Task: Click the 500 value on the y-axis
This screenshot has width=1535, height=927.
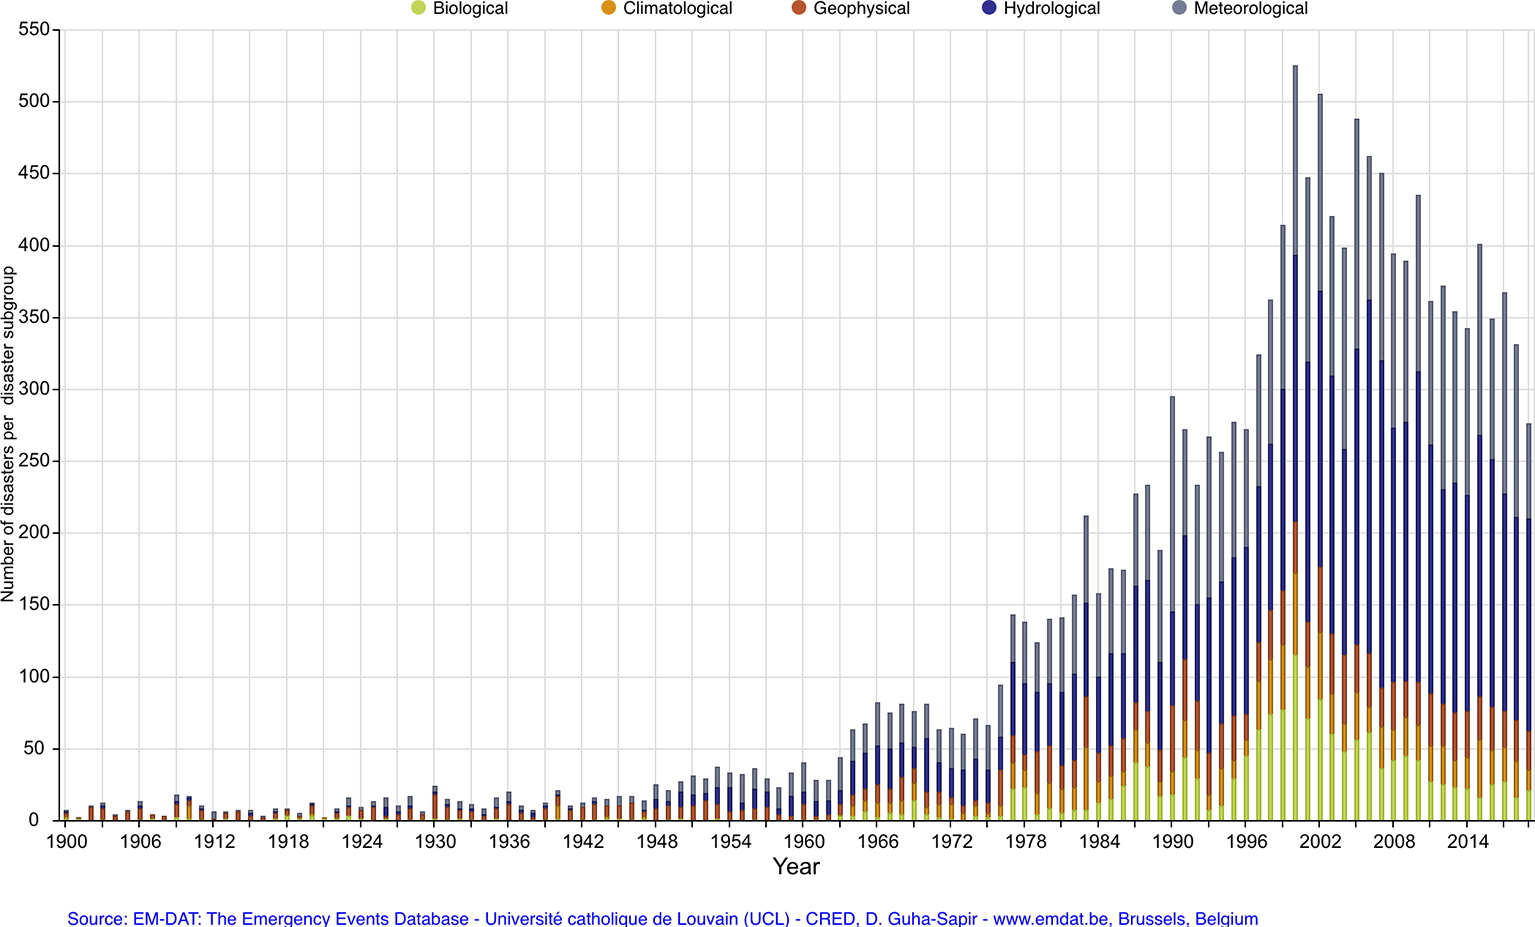Action: [x=34, y=101]
